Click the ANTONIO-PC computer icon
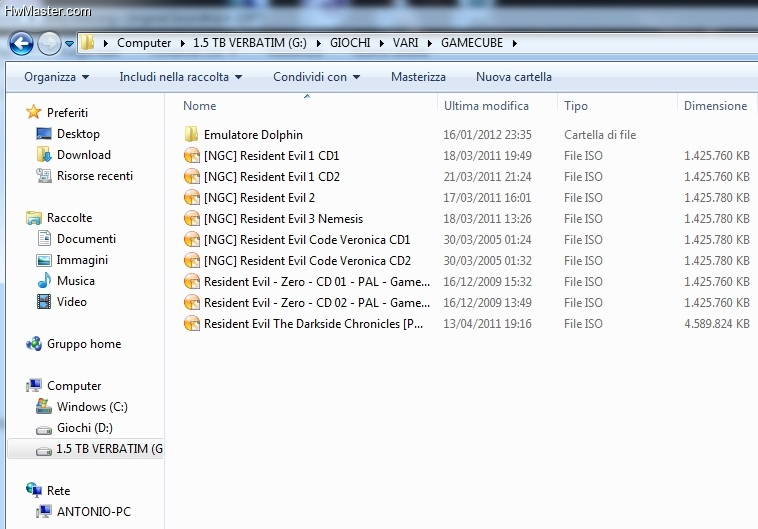758x529 pixels. [x=44, y=511]
